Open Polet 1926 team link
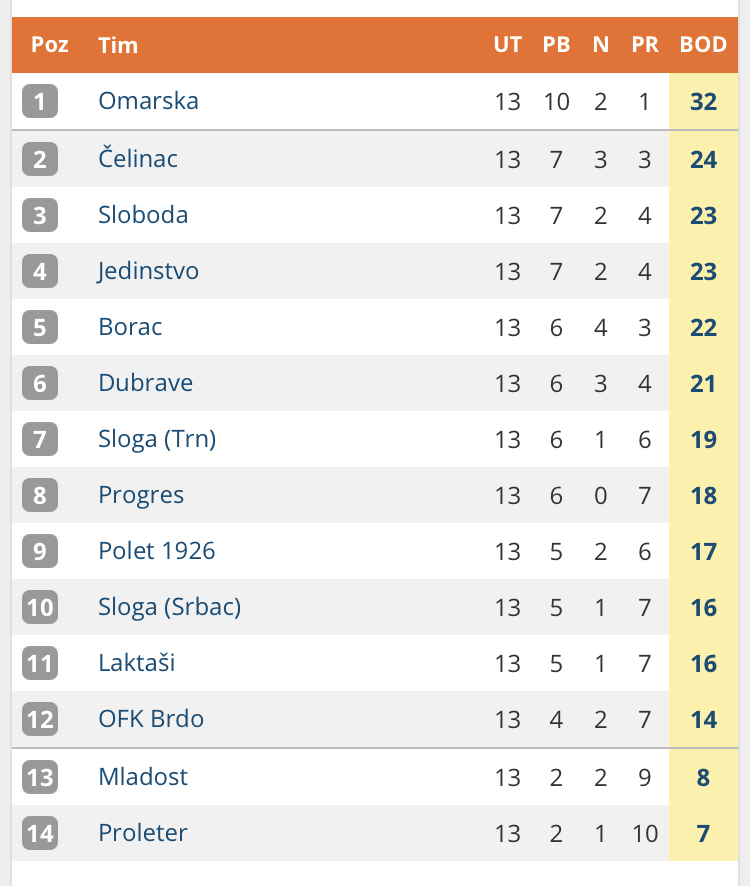This screenshot has width=750, height=886. coord(156,551)
